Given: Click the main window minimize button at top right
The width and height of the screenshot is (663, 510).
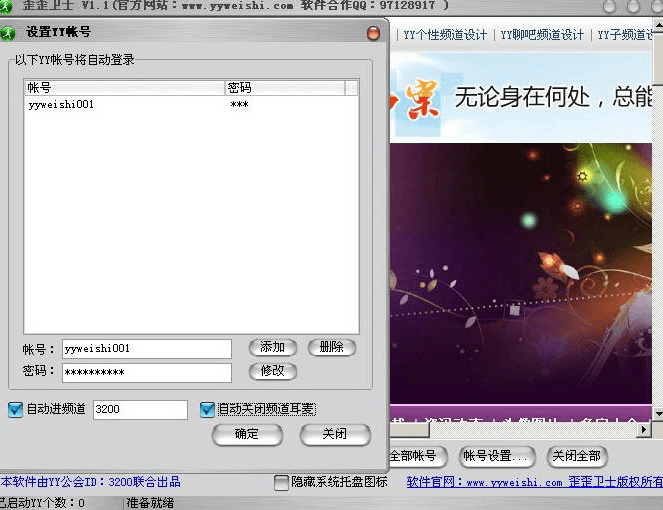Looking at the screenshot, I should click(609, 6).
